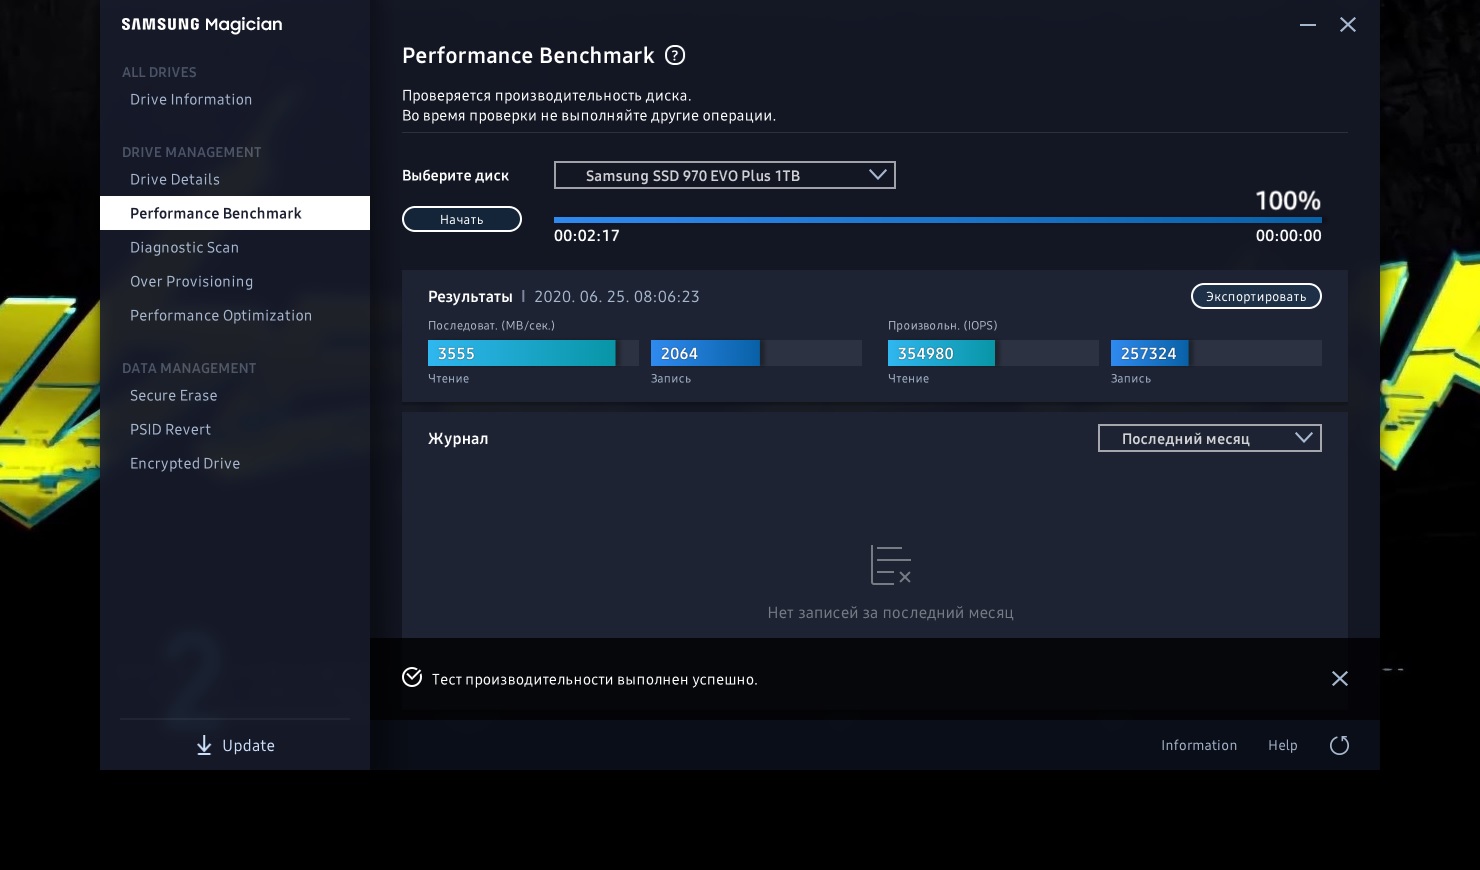The image size is (1480, 870).
Task: Click the results timestamp 2020. 06. 25. 08:06:23
Action: (x=617, y=297)
